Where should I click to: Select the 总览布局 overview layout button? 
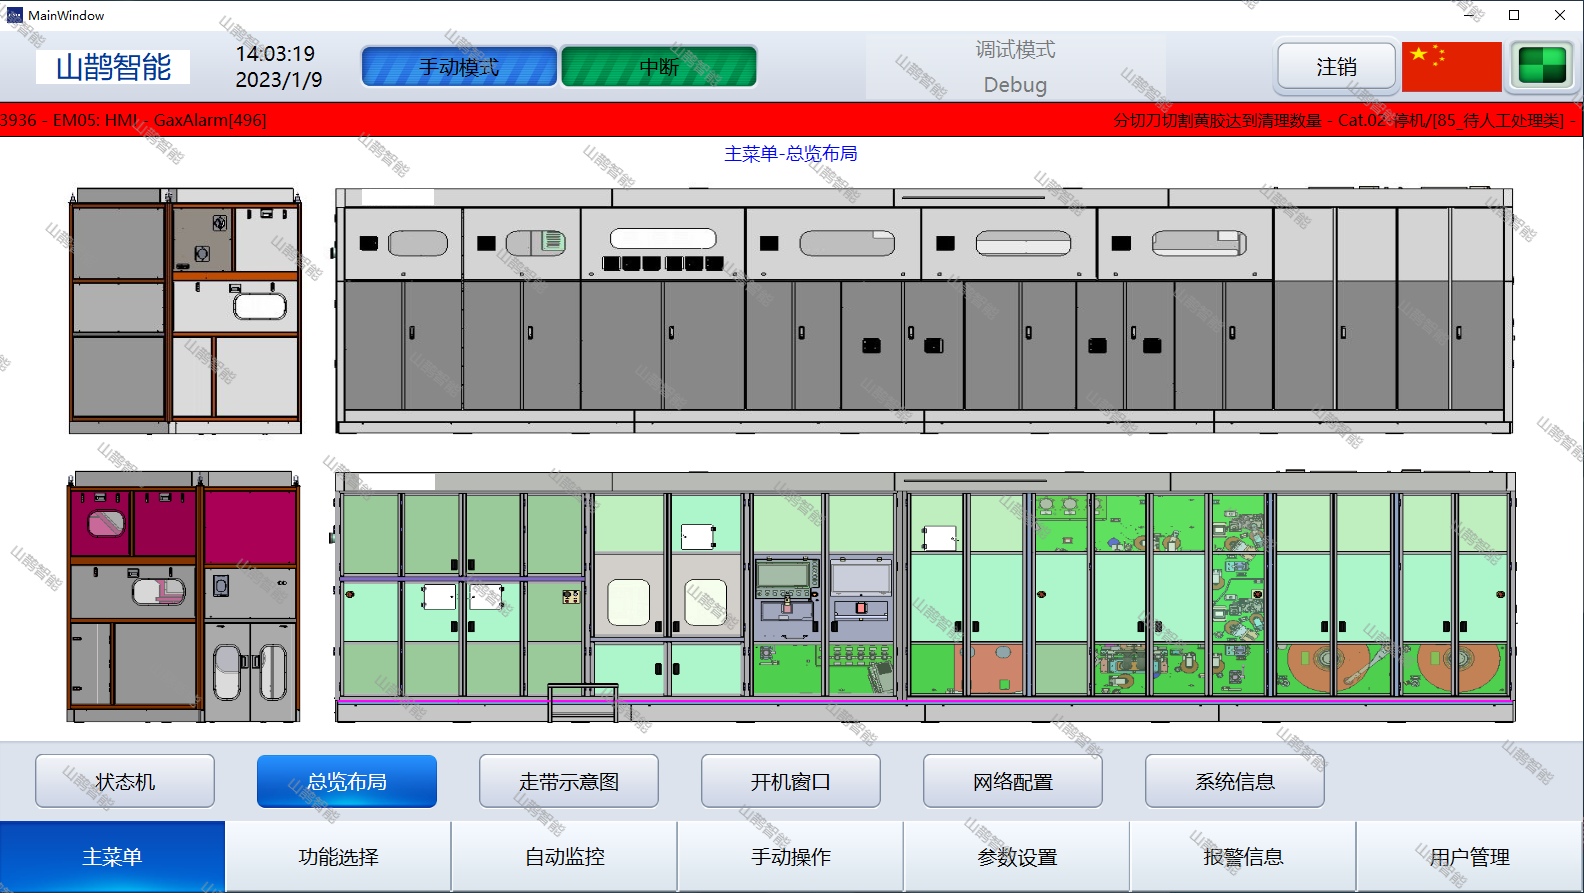coord(347,781)
